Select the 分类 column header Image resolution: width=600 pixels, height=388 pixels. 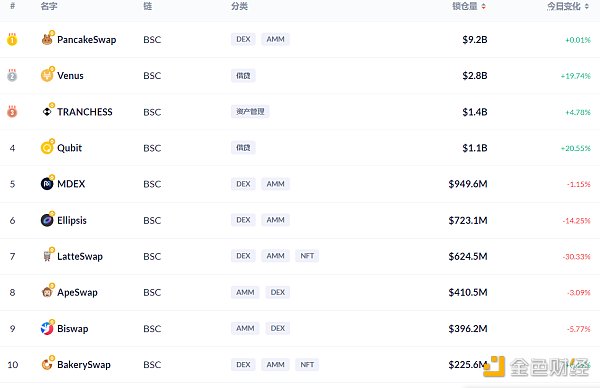click(x=240, y=6)
